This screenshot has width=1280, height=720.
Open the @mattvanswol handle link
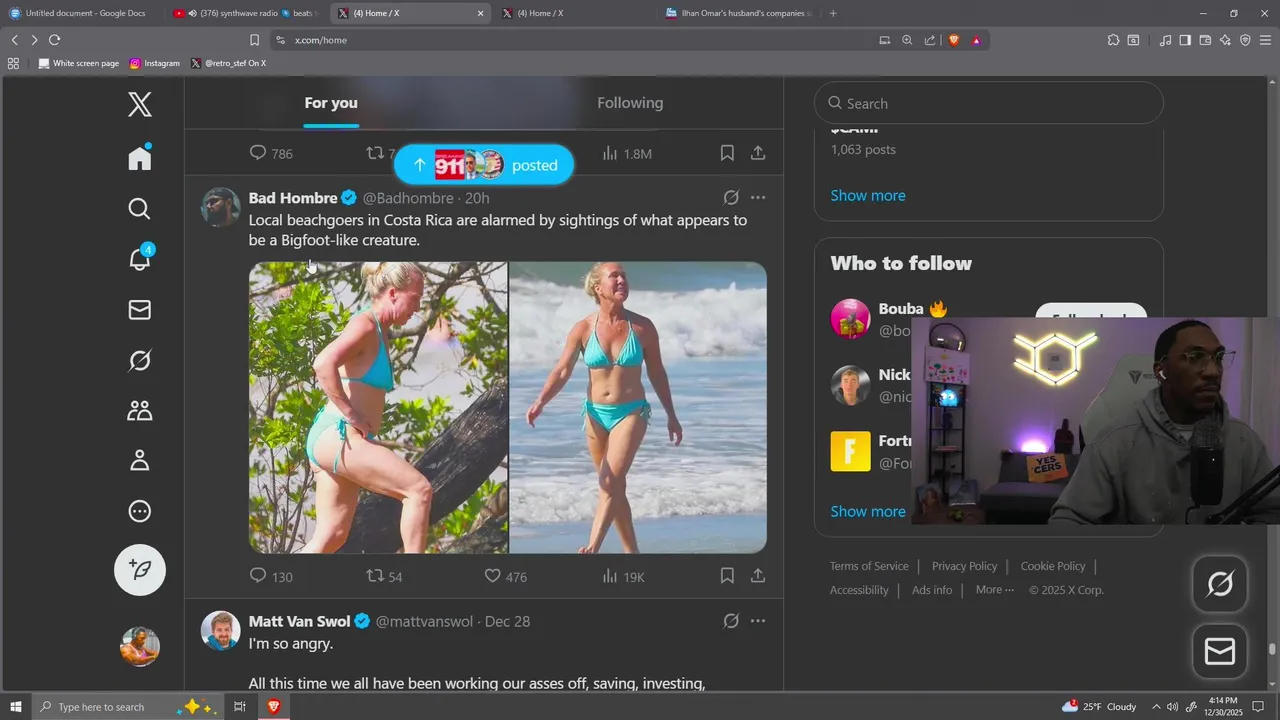tap(424, 621)
